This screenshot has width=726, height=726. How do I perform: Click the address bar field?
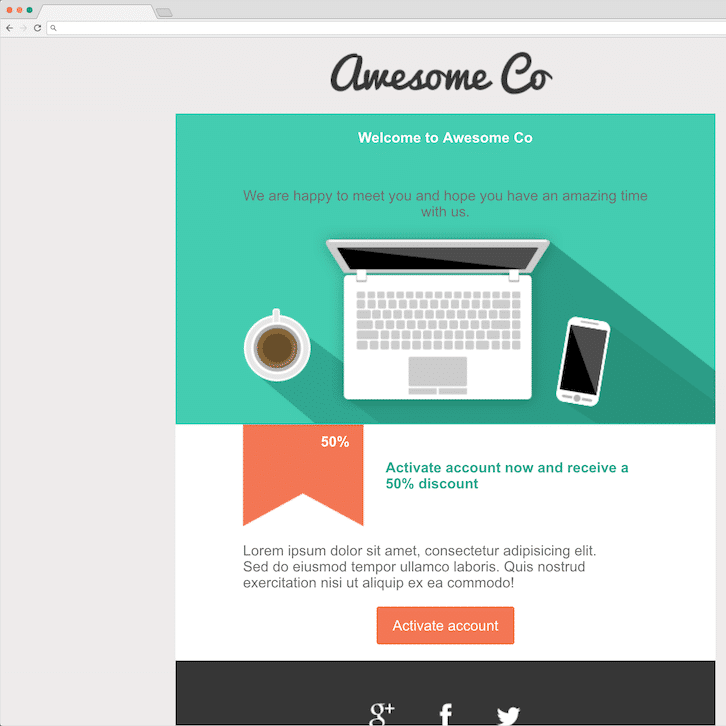coord(386,28)
